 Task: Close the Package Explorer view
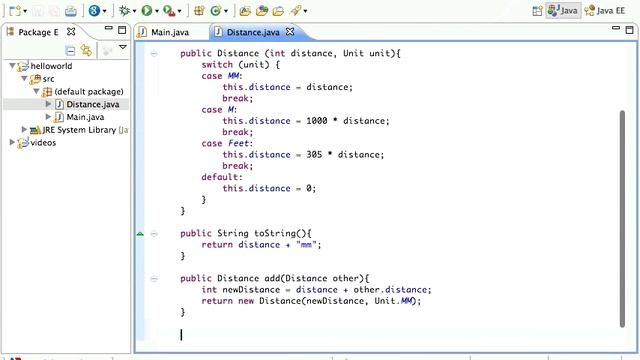[71, 31]
